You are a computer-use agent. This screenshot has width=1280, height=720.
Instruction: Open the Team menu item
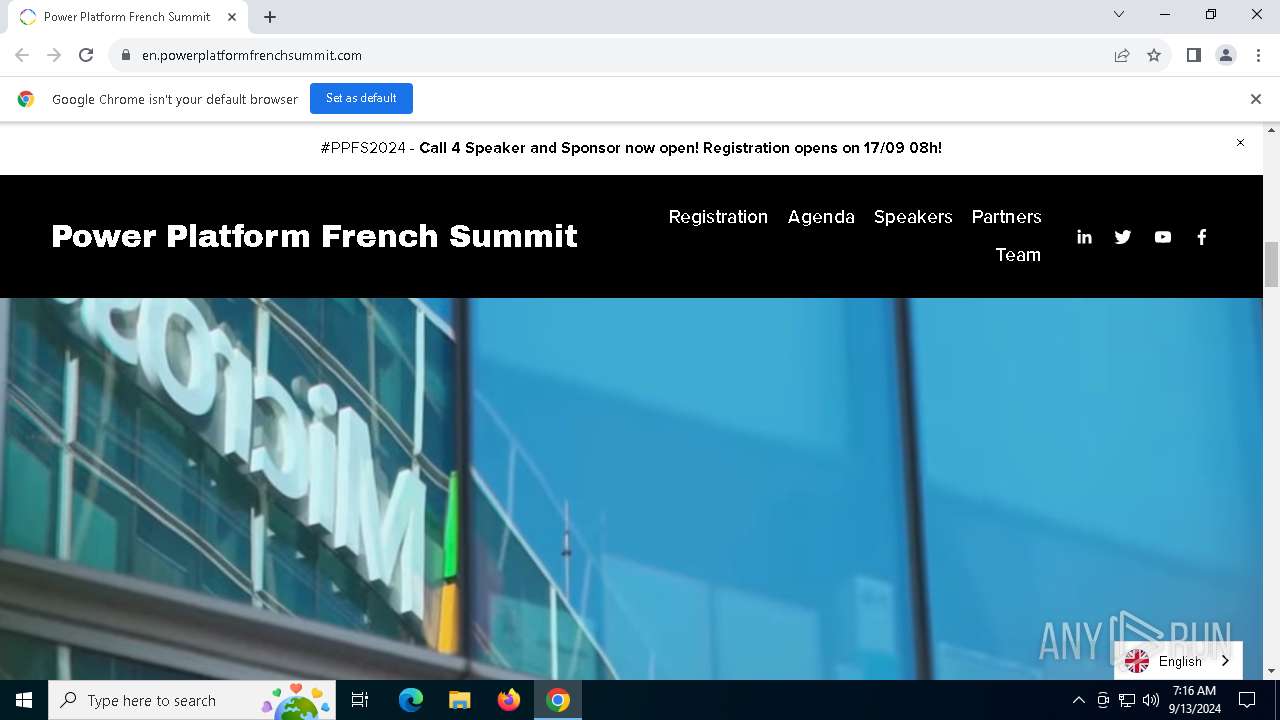click(x=1018, y=255)
